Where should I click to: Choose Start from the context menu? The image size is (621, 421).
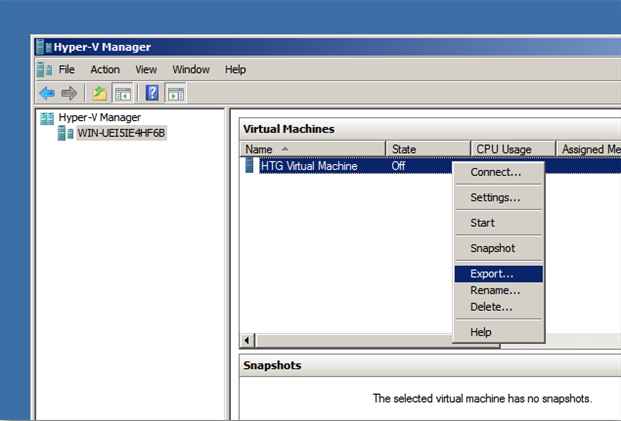499,223
